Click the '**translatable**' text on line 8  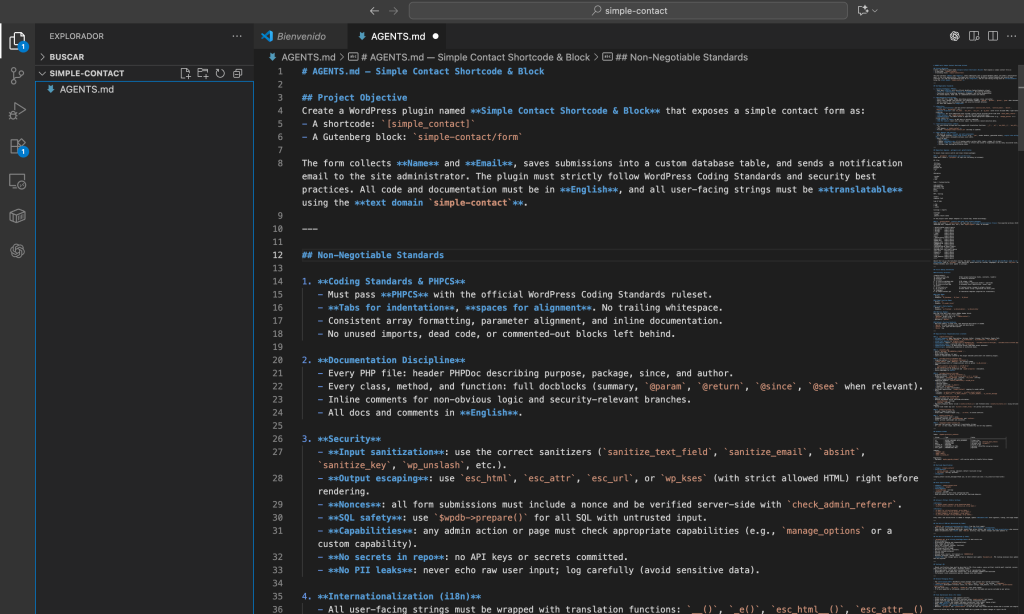(x=860, y=189)
